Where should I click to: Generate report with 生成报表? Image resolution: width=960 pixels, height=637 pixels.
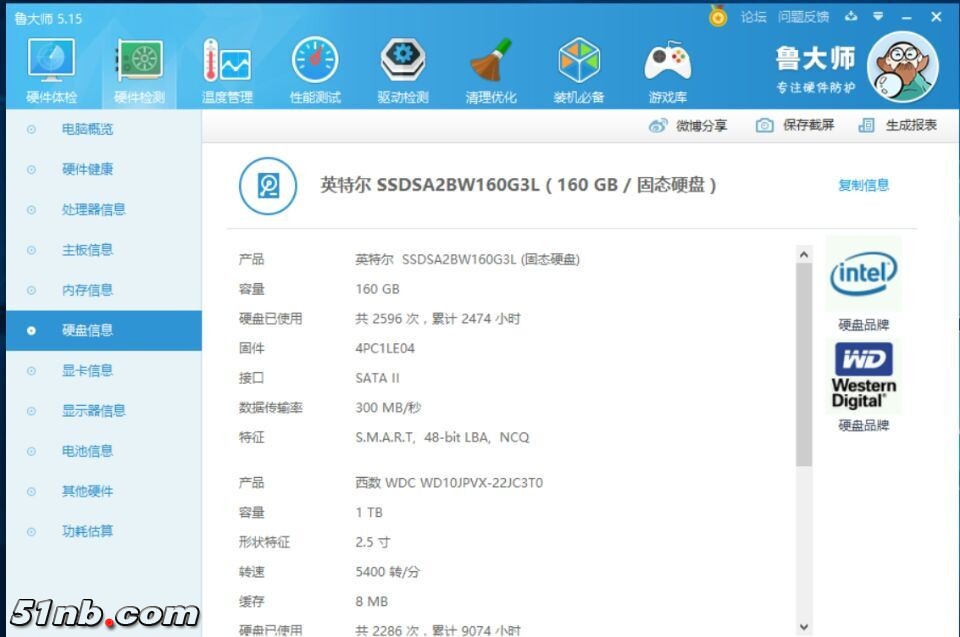coord(898,126)
